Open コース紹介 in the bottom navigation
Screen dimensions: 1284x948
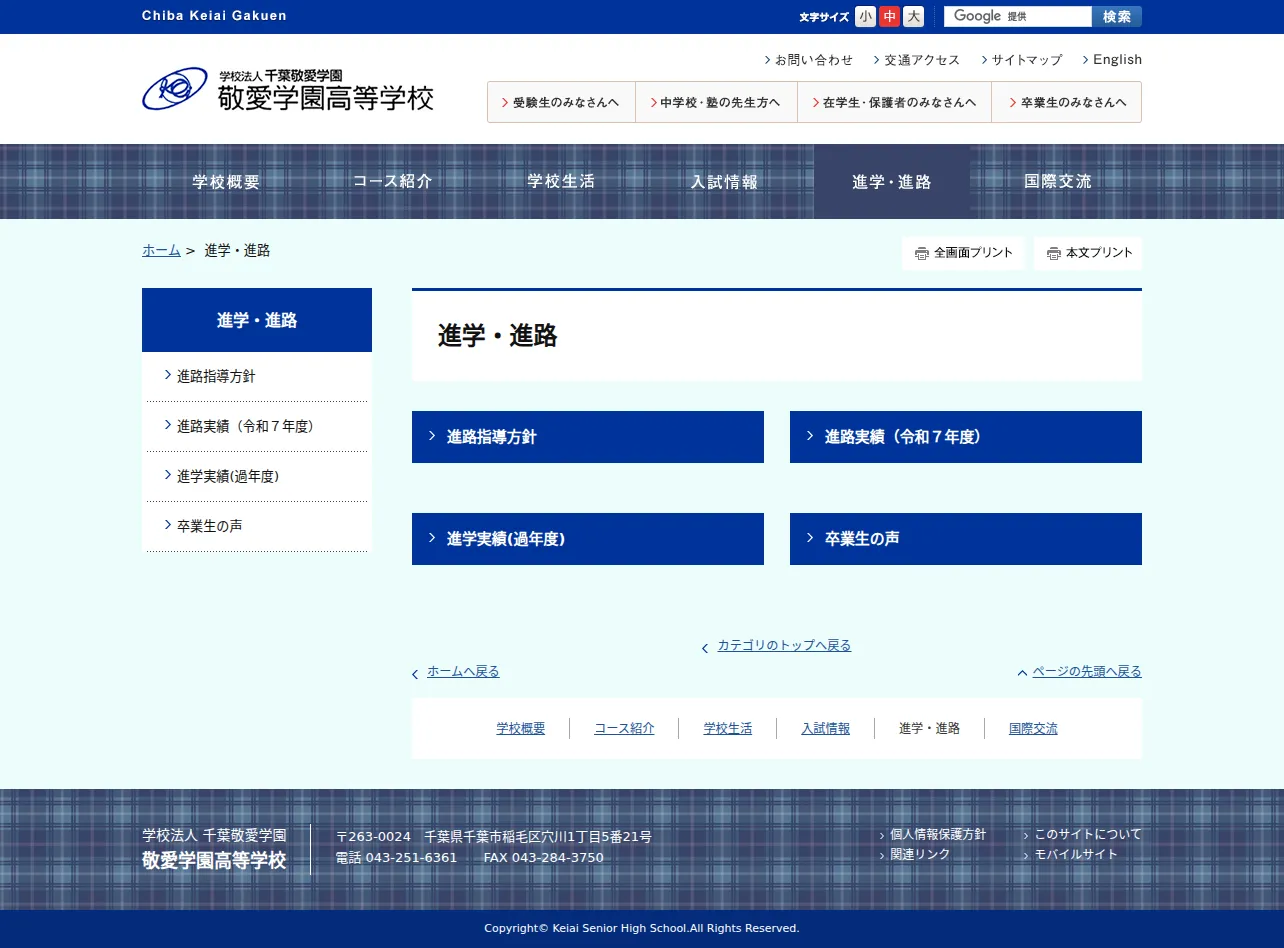click(624, 729)
